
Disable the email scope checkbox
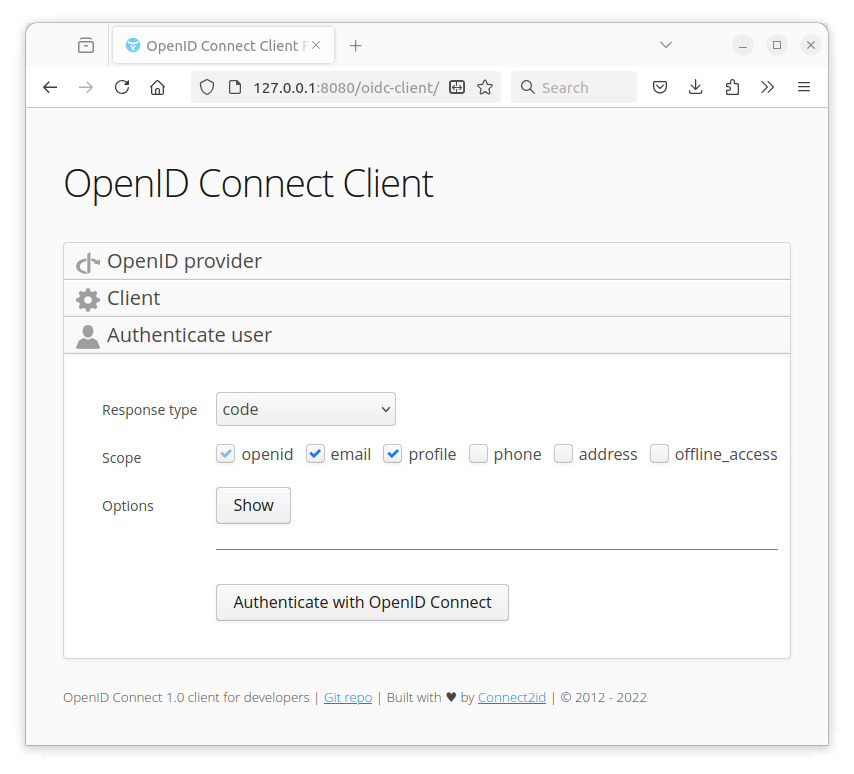tap(315, 454)
